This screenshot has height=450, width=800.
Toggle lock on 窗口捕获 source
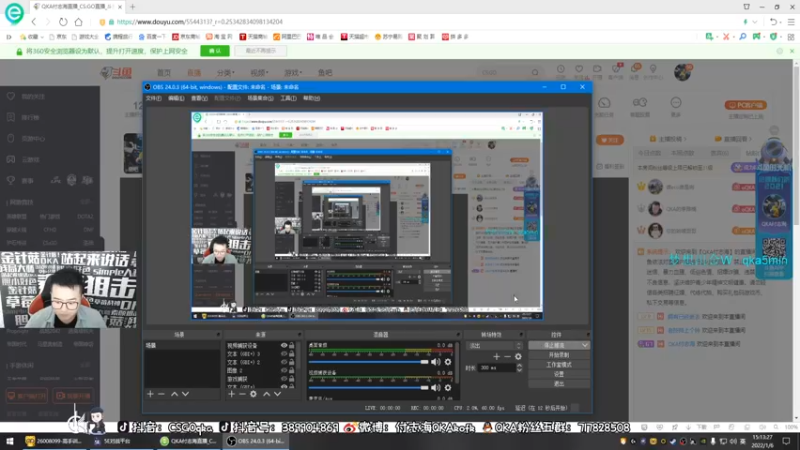(x=292, y=379)
